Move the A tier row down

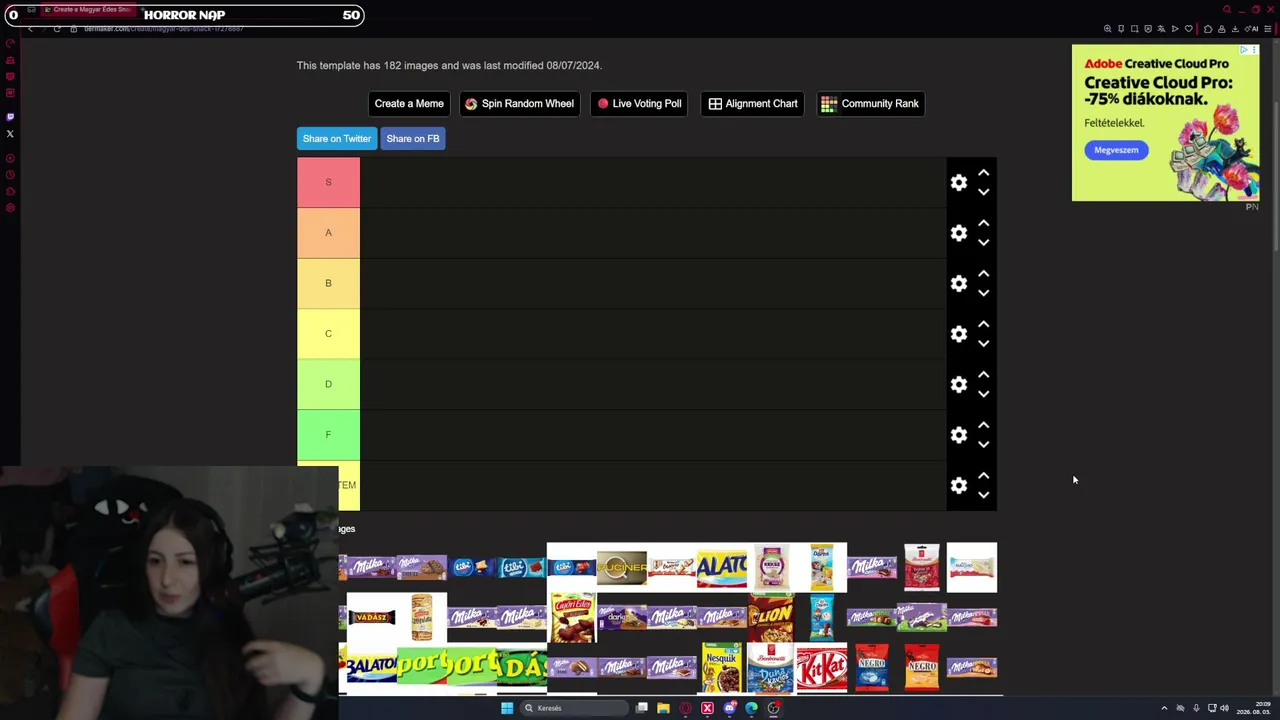coord(984,242)
